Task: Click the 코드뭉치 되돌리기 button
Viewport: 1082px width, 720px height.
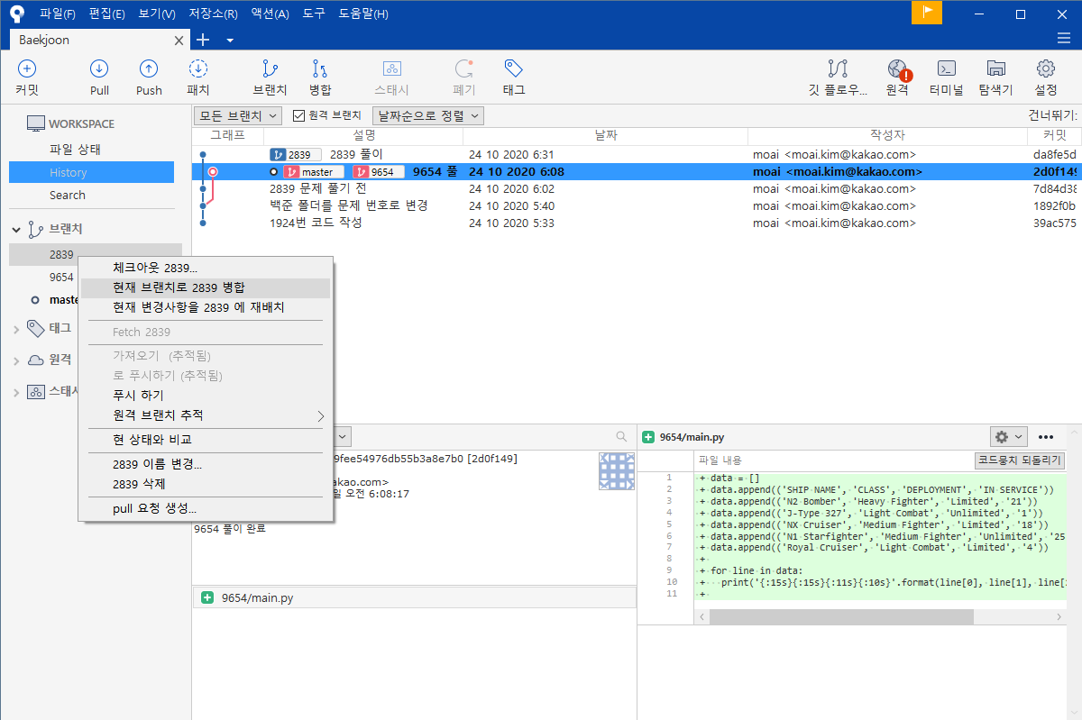Action: pyautogui.click(x=1019, y=460)
